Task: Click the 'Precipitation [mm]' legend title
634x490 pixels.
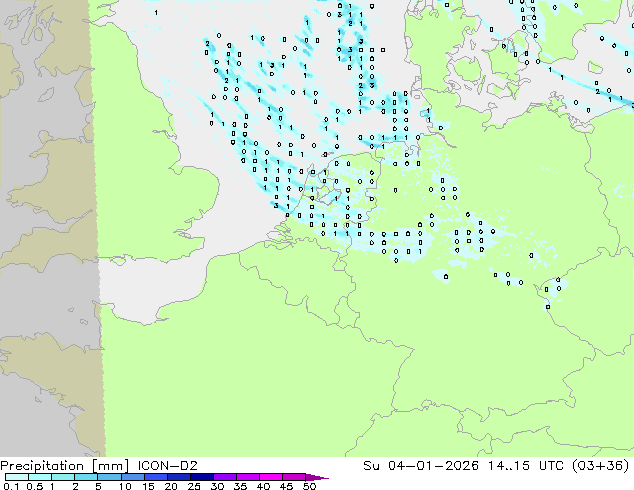Action: point(65,466)
